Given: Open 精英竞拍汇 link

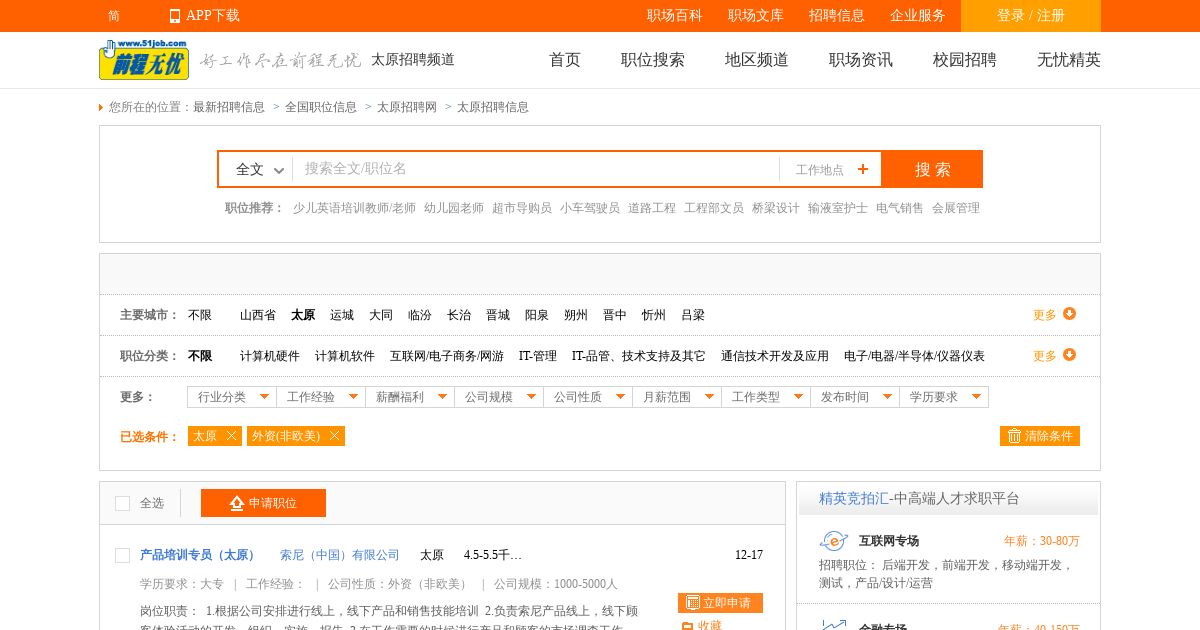Looking at the screenshot, I should click(853, 498).
